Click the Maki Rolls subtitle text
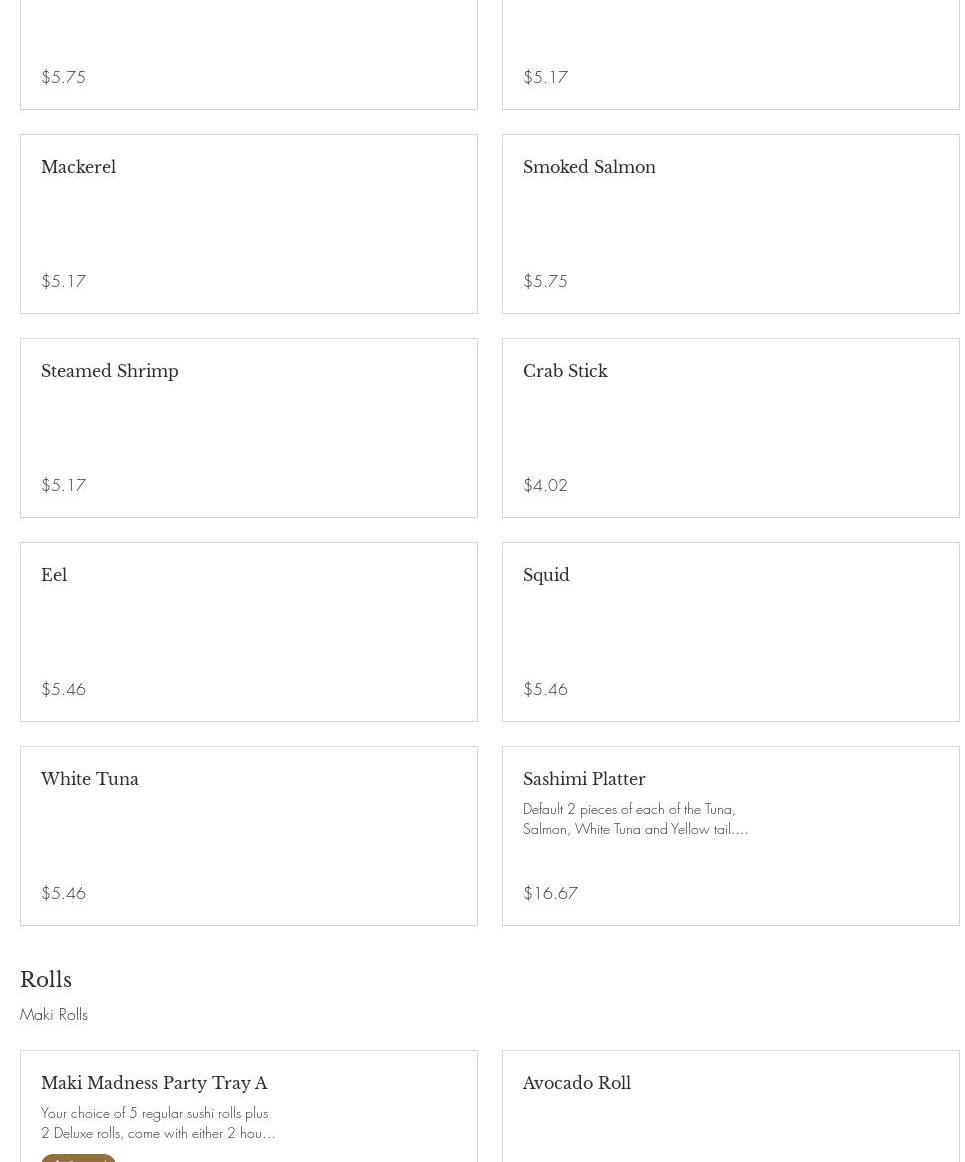965x1162 pixels. (x=54, y=1015)
